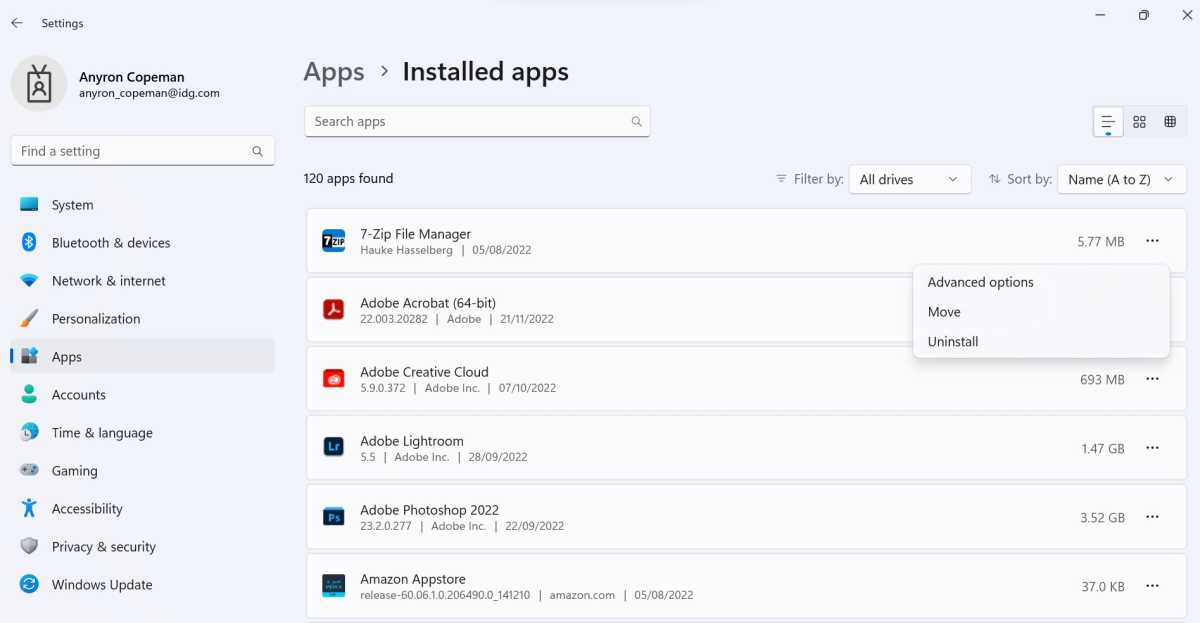Screen dimensions: 1200x623
Task: Click the 5.77 MB size value
Action: pyautogui.click(x=1101, y=242)
